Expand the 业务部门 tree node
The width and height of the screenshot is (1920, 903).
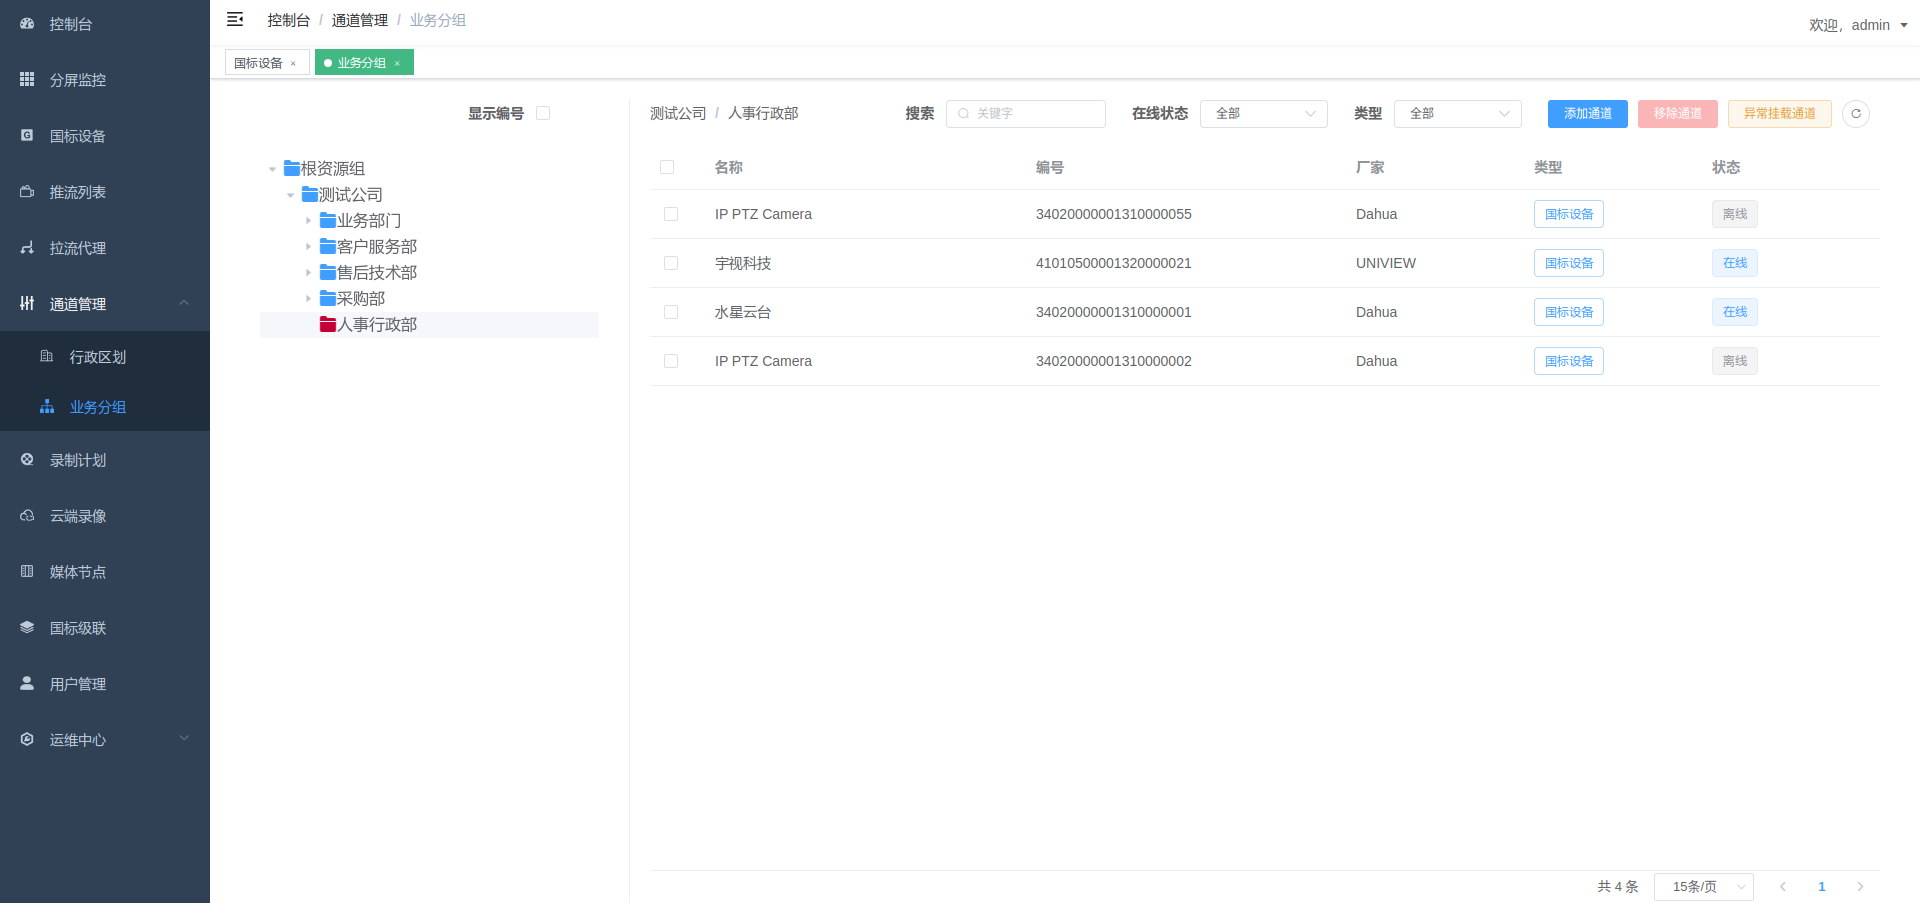point(308,220)
